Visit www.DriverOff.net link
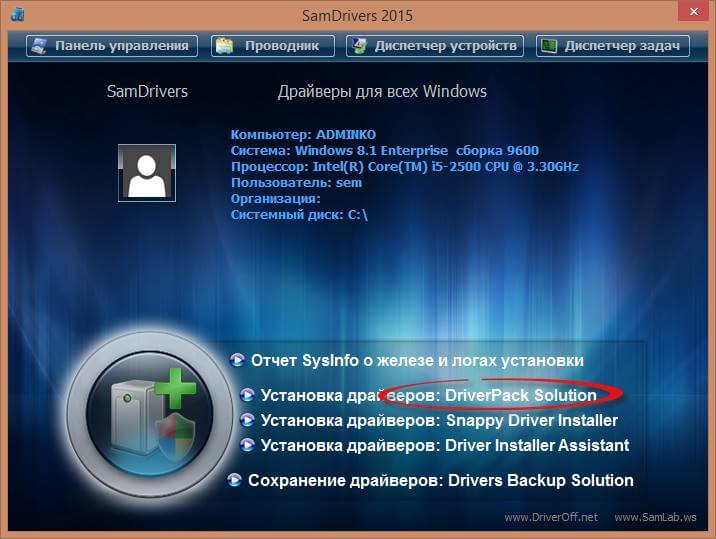The width and height of the screenshot is (716, 539). pos(551,517)
